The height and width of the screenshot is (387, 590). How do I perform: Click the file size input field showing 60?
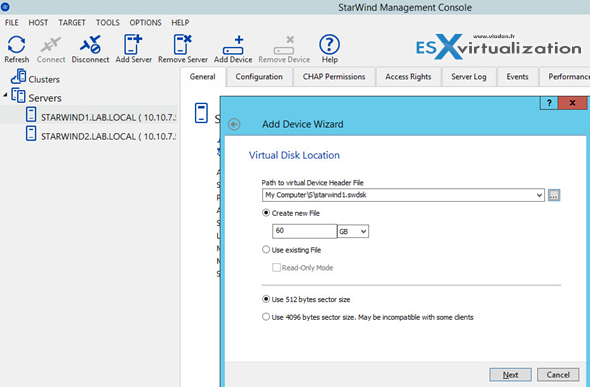(304, 231)
